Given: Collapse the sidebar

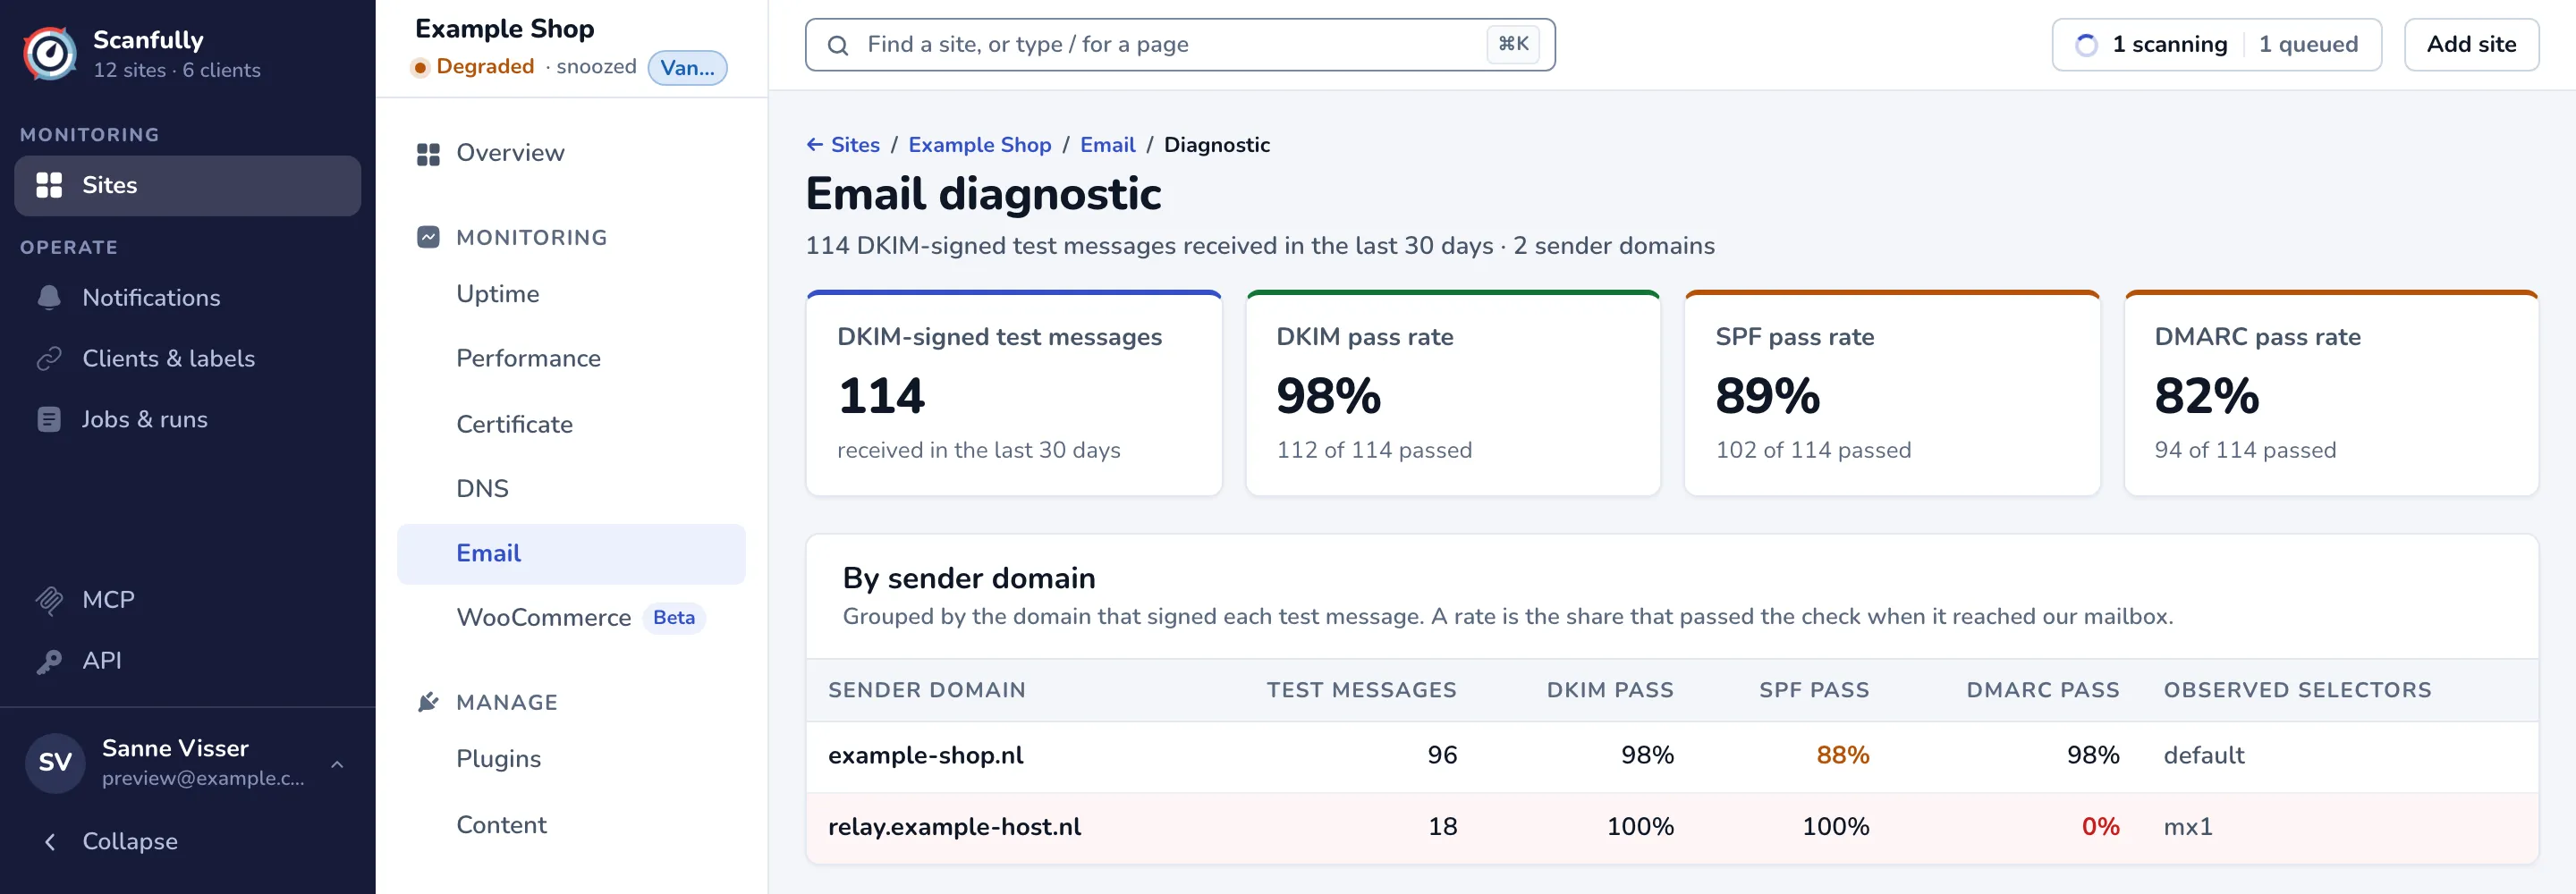Looking at the screenshot, I should pyautogui.click(x=188, y=842).
